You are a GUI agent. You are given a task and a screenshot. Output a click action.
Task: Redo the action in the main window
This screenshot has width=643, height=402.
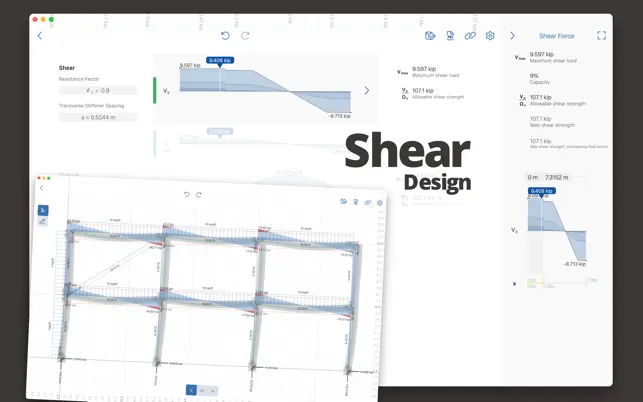tap(245, 36)
